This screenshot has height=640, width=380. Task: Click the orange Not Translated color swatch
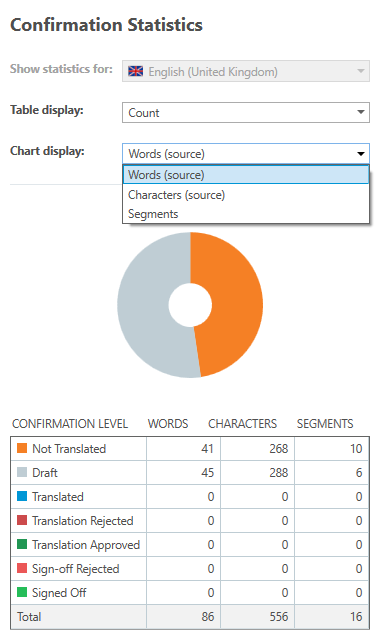pos(22,448)
